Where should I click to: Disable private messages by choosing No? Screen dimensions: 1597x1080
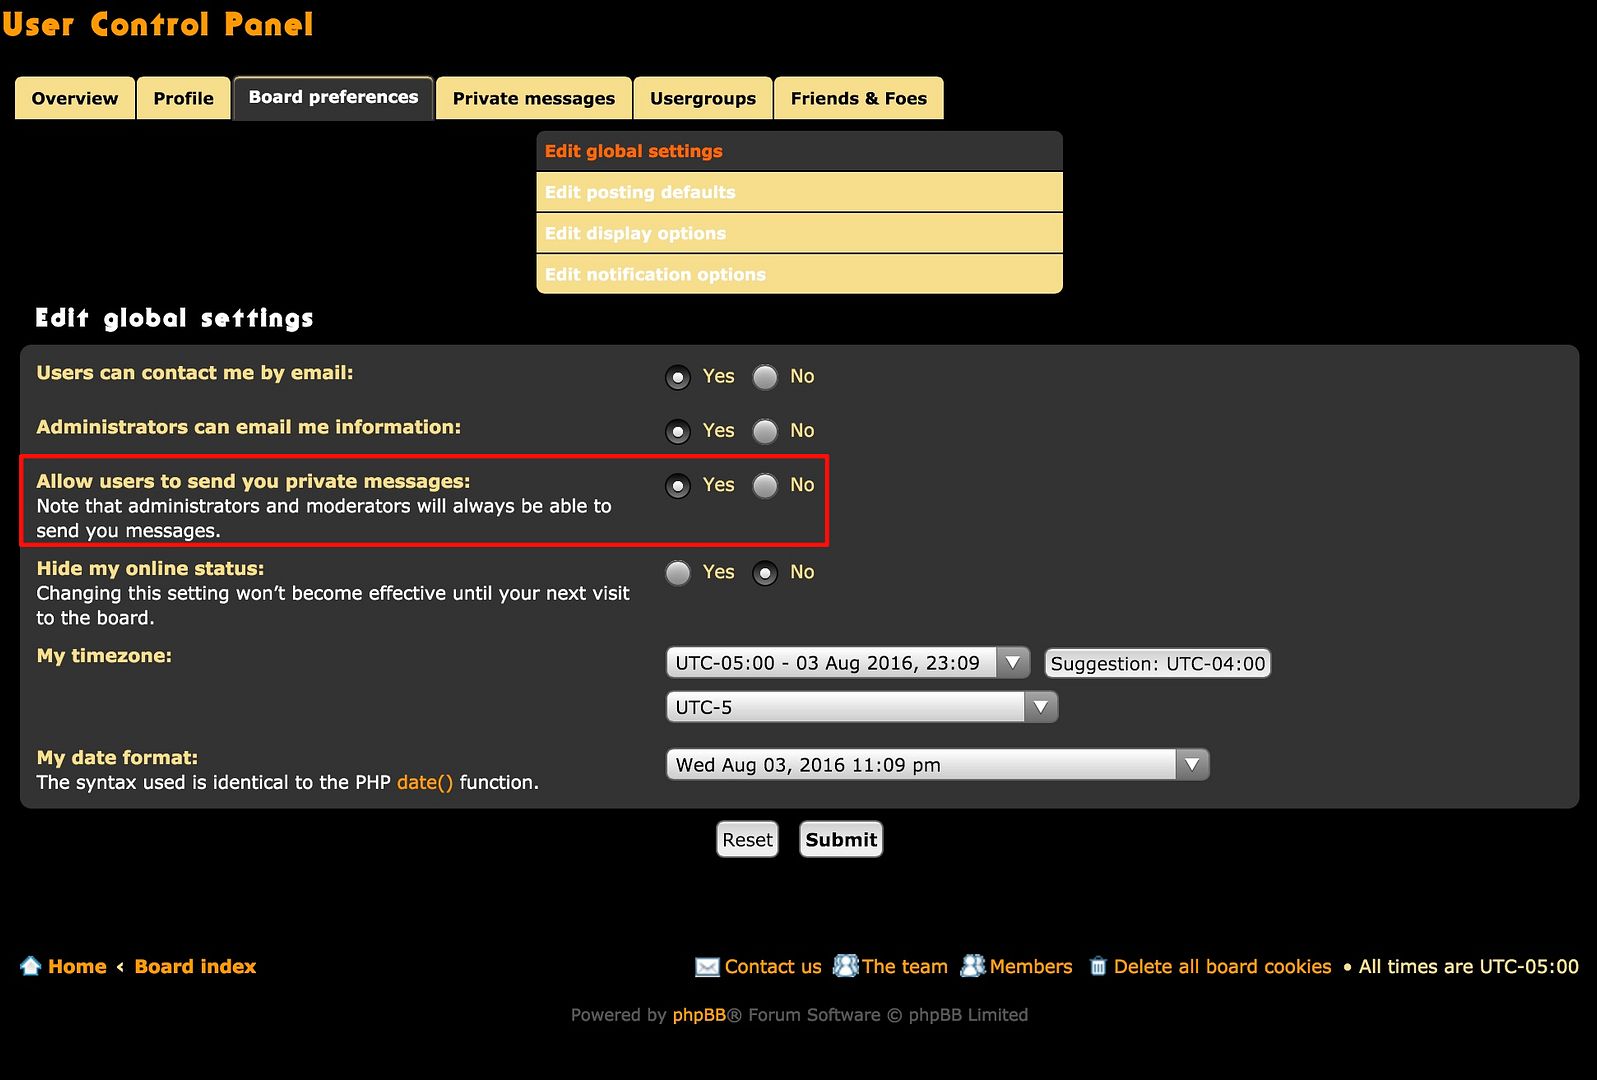pos(765,485)
